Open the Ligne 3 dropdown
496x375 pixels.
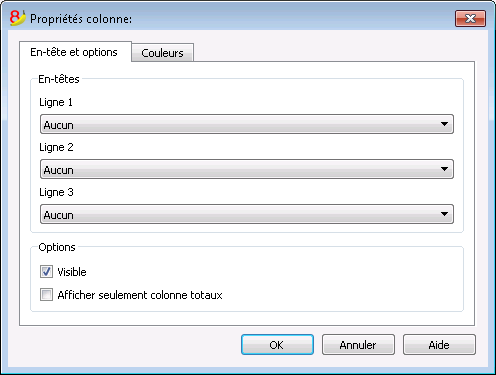[247, 214]
